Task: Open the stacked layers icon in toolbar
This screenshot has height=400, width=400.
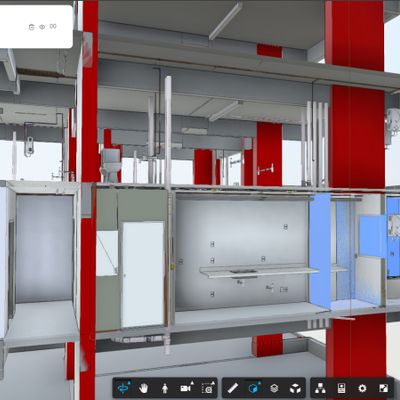Action: tap(274, 388)
